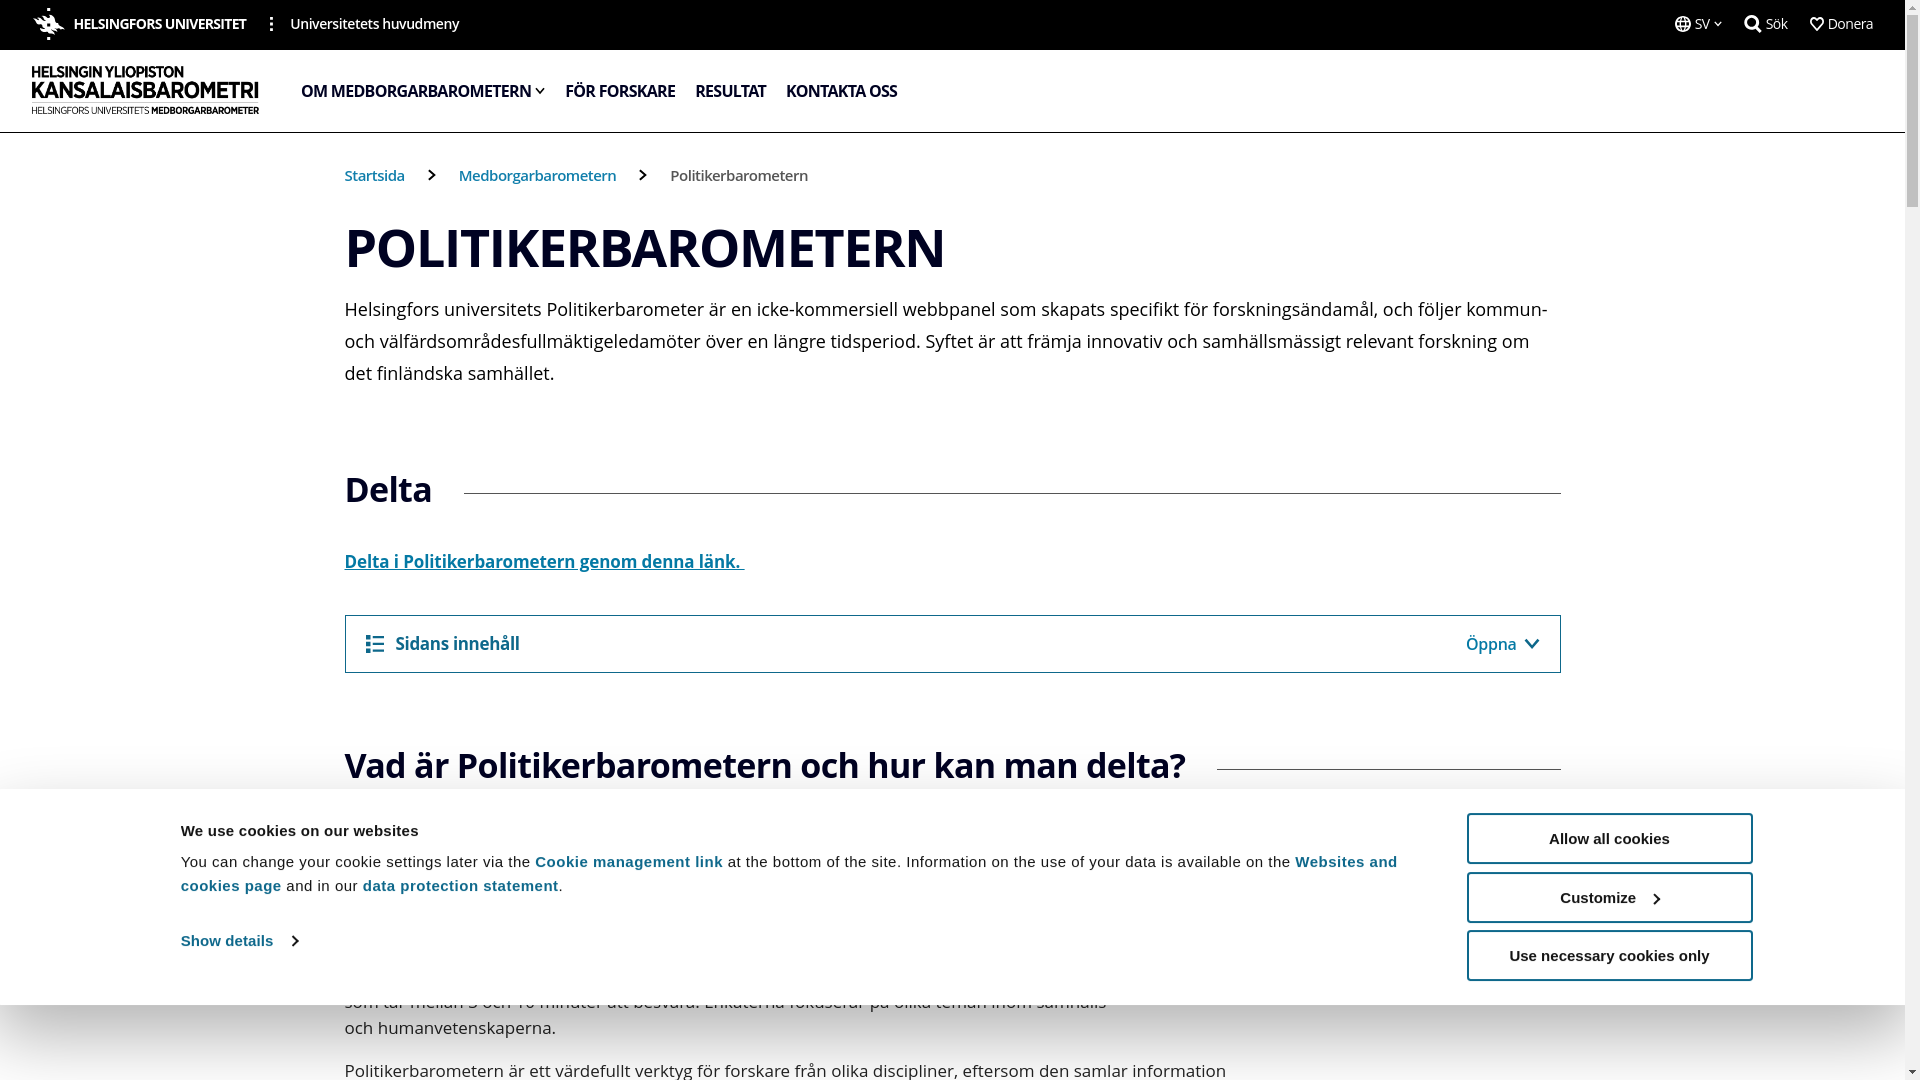This screenshot has height=1080, width=1920.
Task: Click the Helsingfors Universitet flame logo
Action: coord(49,24)
